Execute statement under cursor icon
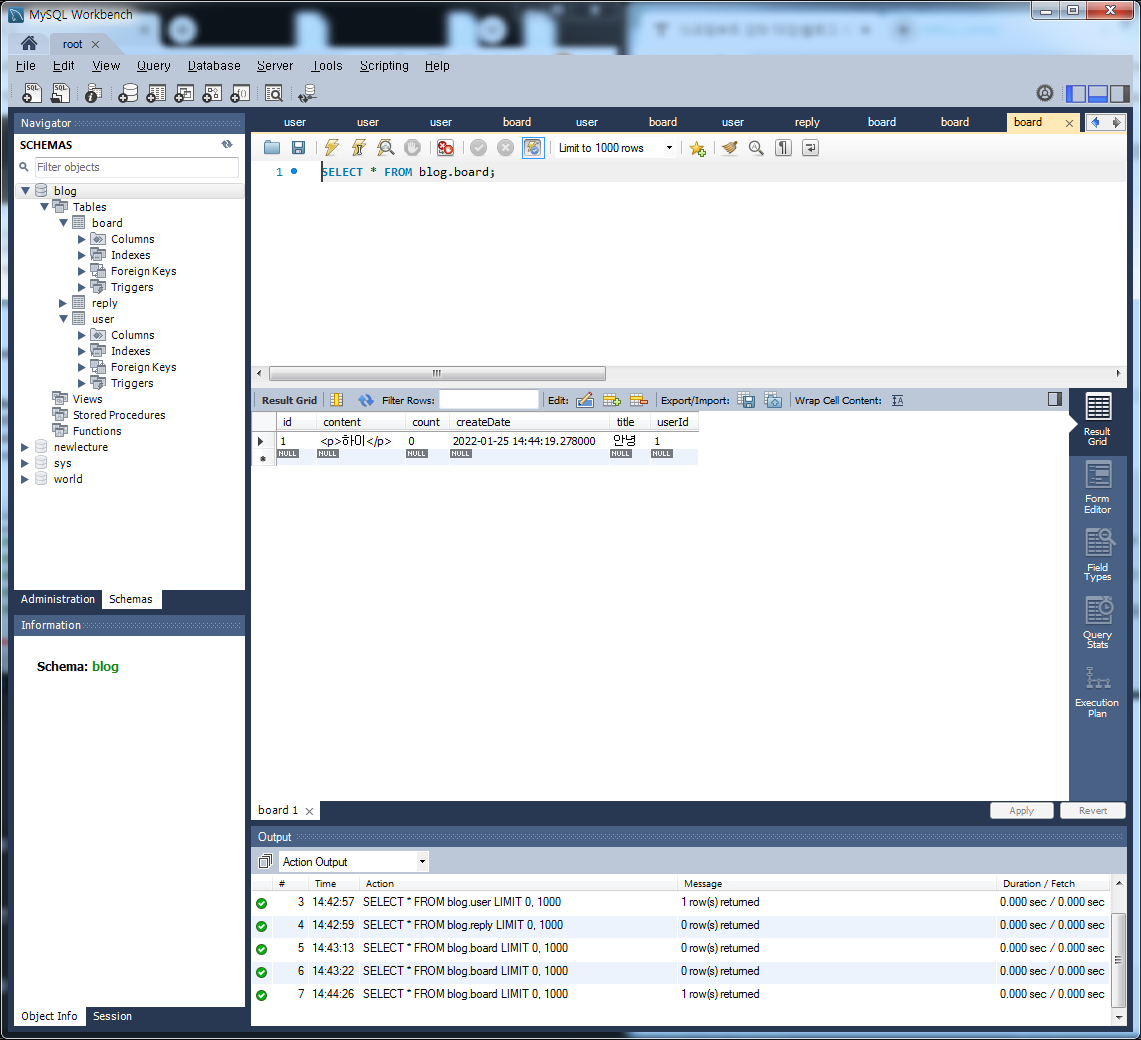Image resolution: width=1141 pixels, height=1040 pixels. click(359, 148)
